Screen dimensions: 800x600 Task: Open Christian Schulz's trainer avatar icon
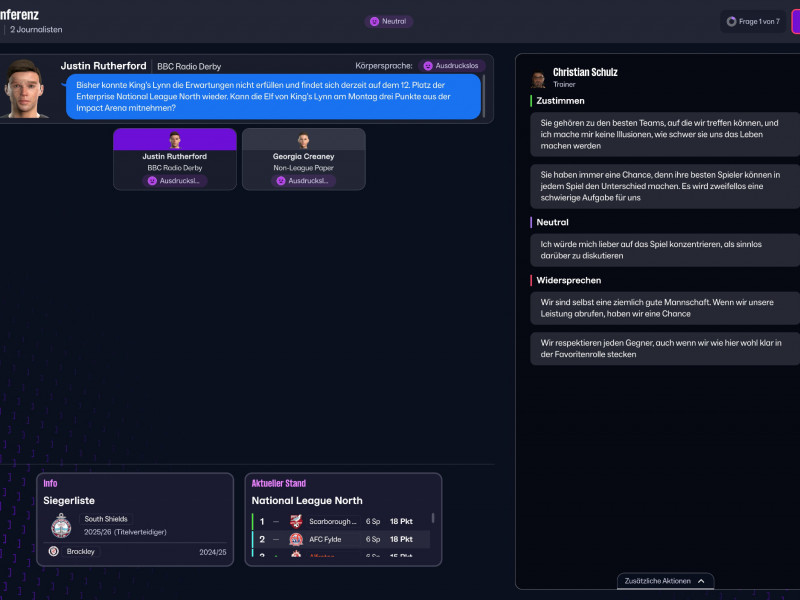pyautogui.click(x=538, y=76)
